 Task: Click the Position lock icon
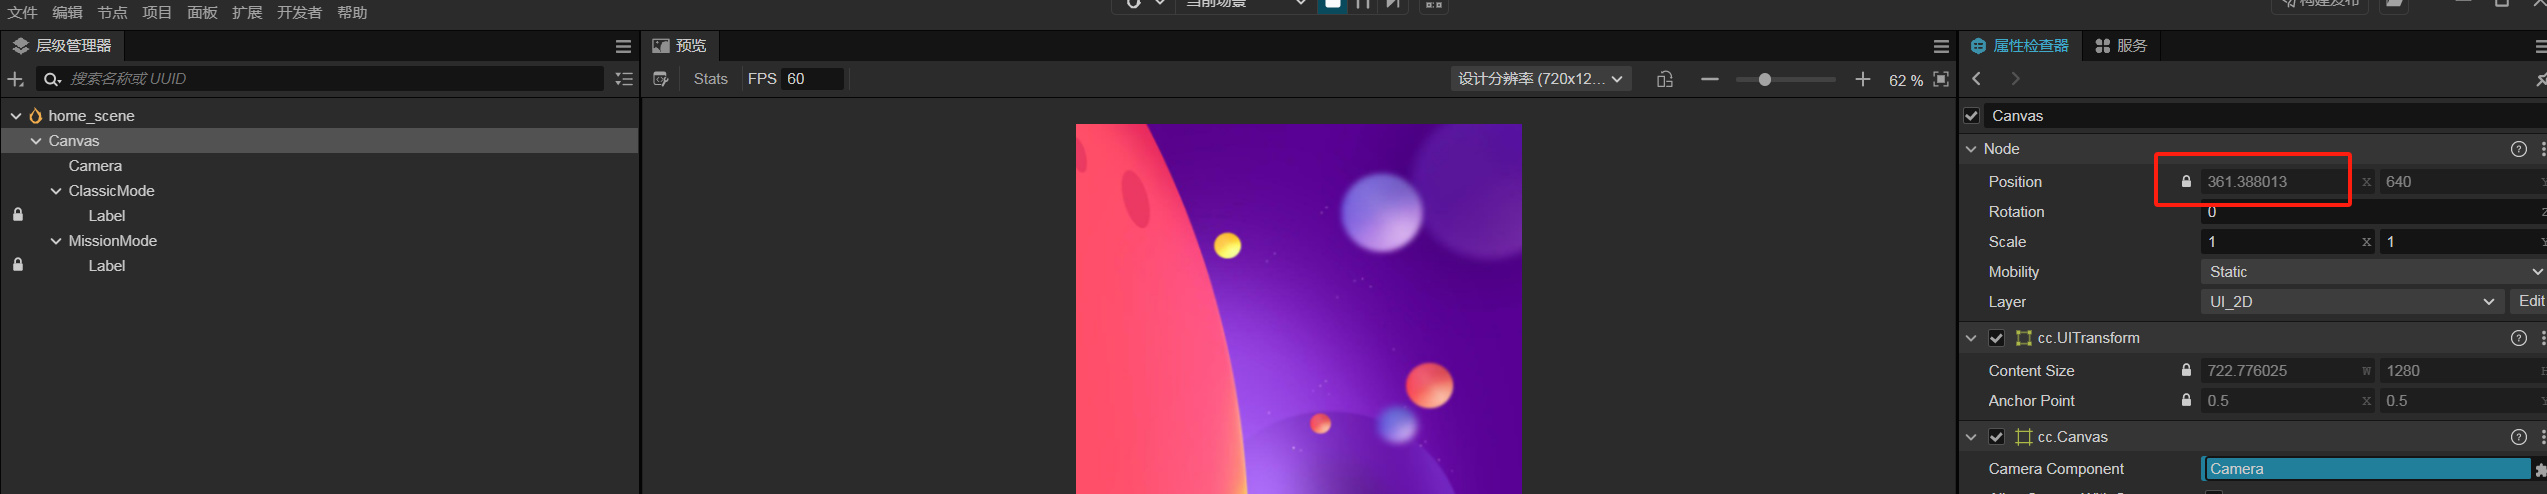(x=2186, y=182)
